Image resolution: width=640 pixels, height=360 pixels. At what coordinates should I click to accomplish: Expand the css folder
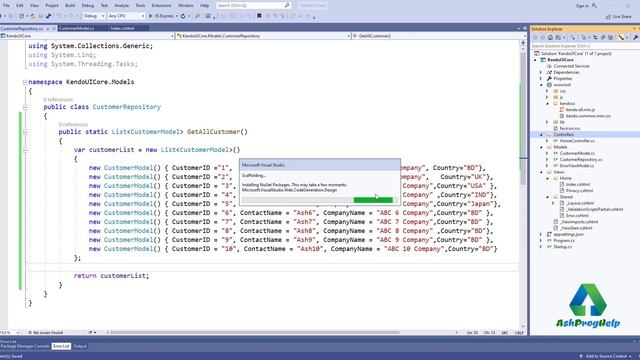point(547,91)
